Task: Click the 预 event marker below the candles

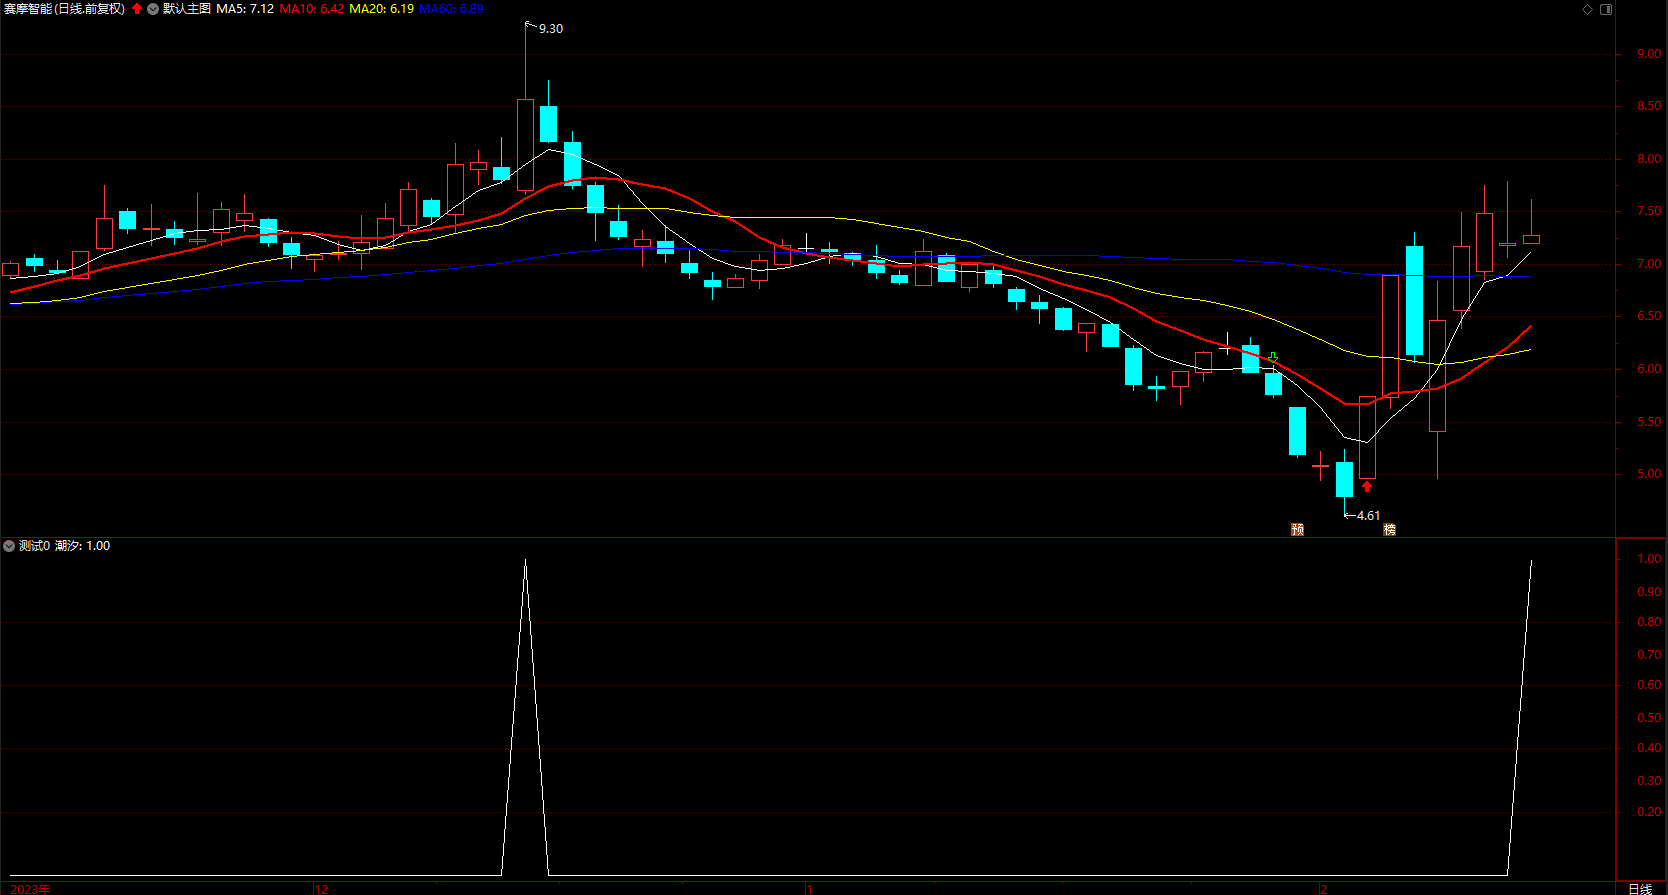Action: point(1297,529)
